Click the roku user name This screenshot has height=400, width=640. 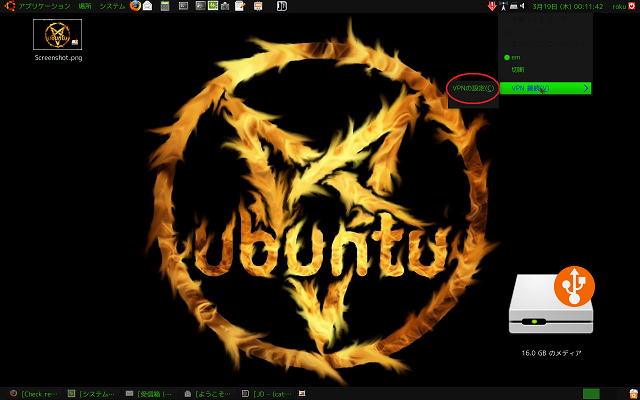click(x=618, y=7)
